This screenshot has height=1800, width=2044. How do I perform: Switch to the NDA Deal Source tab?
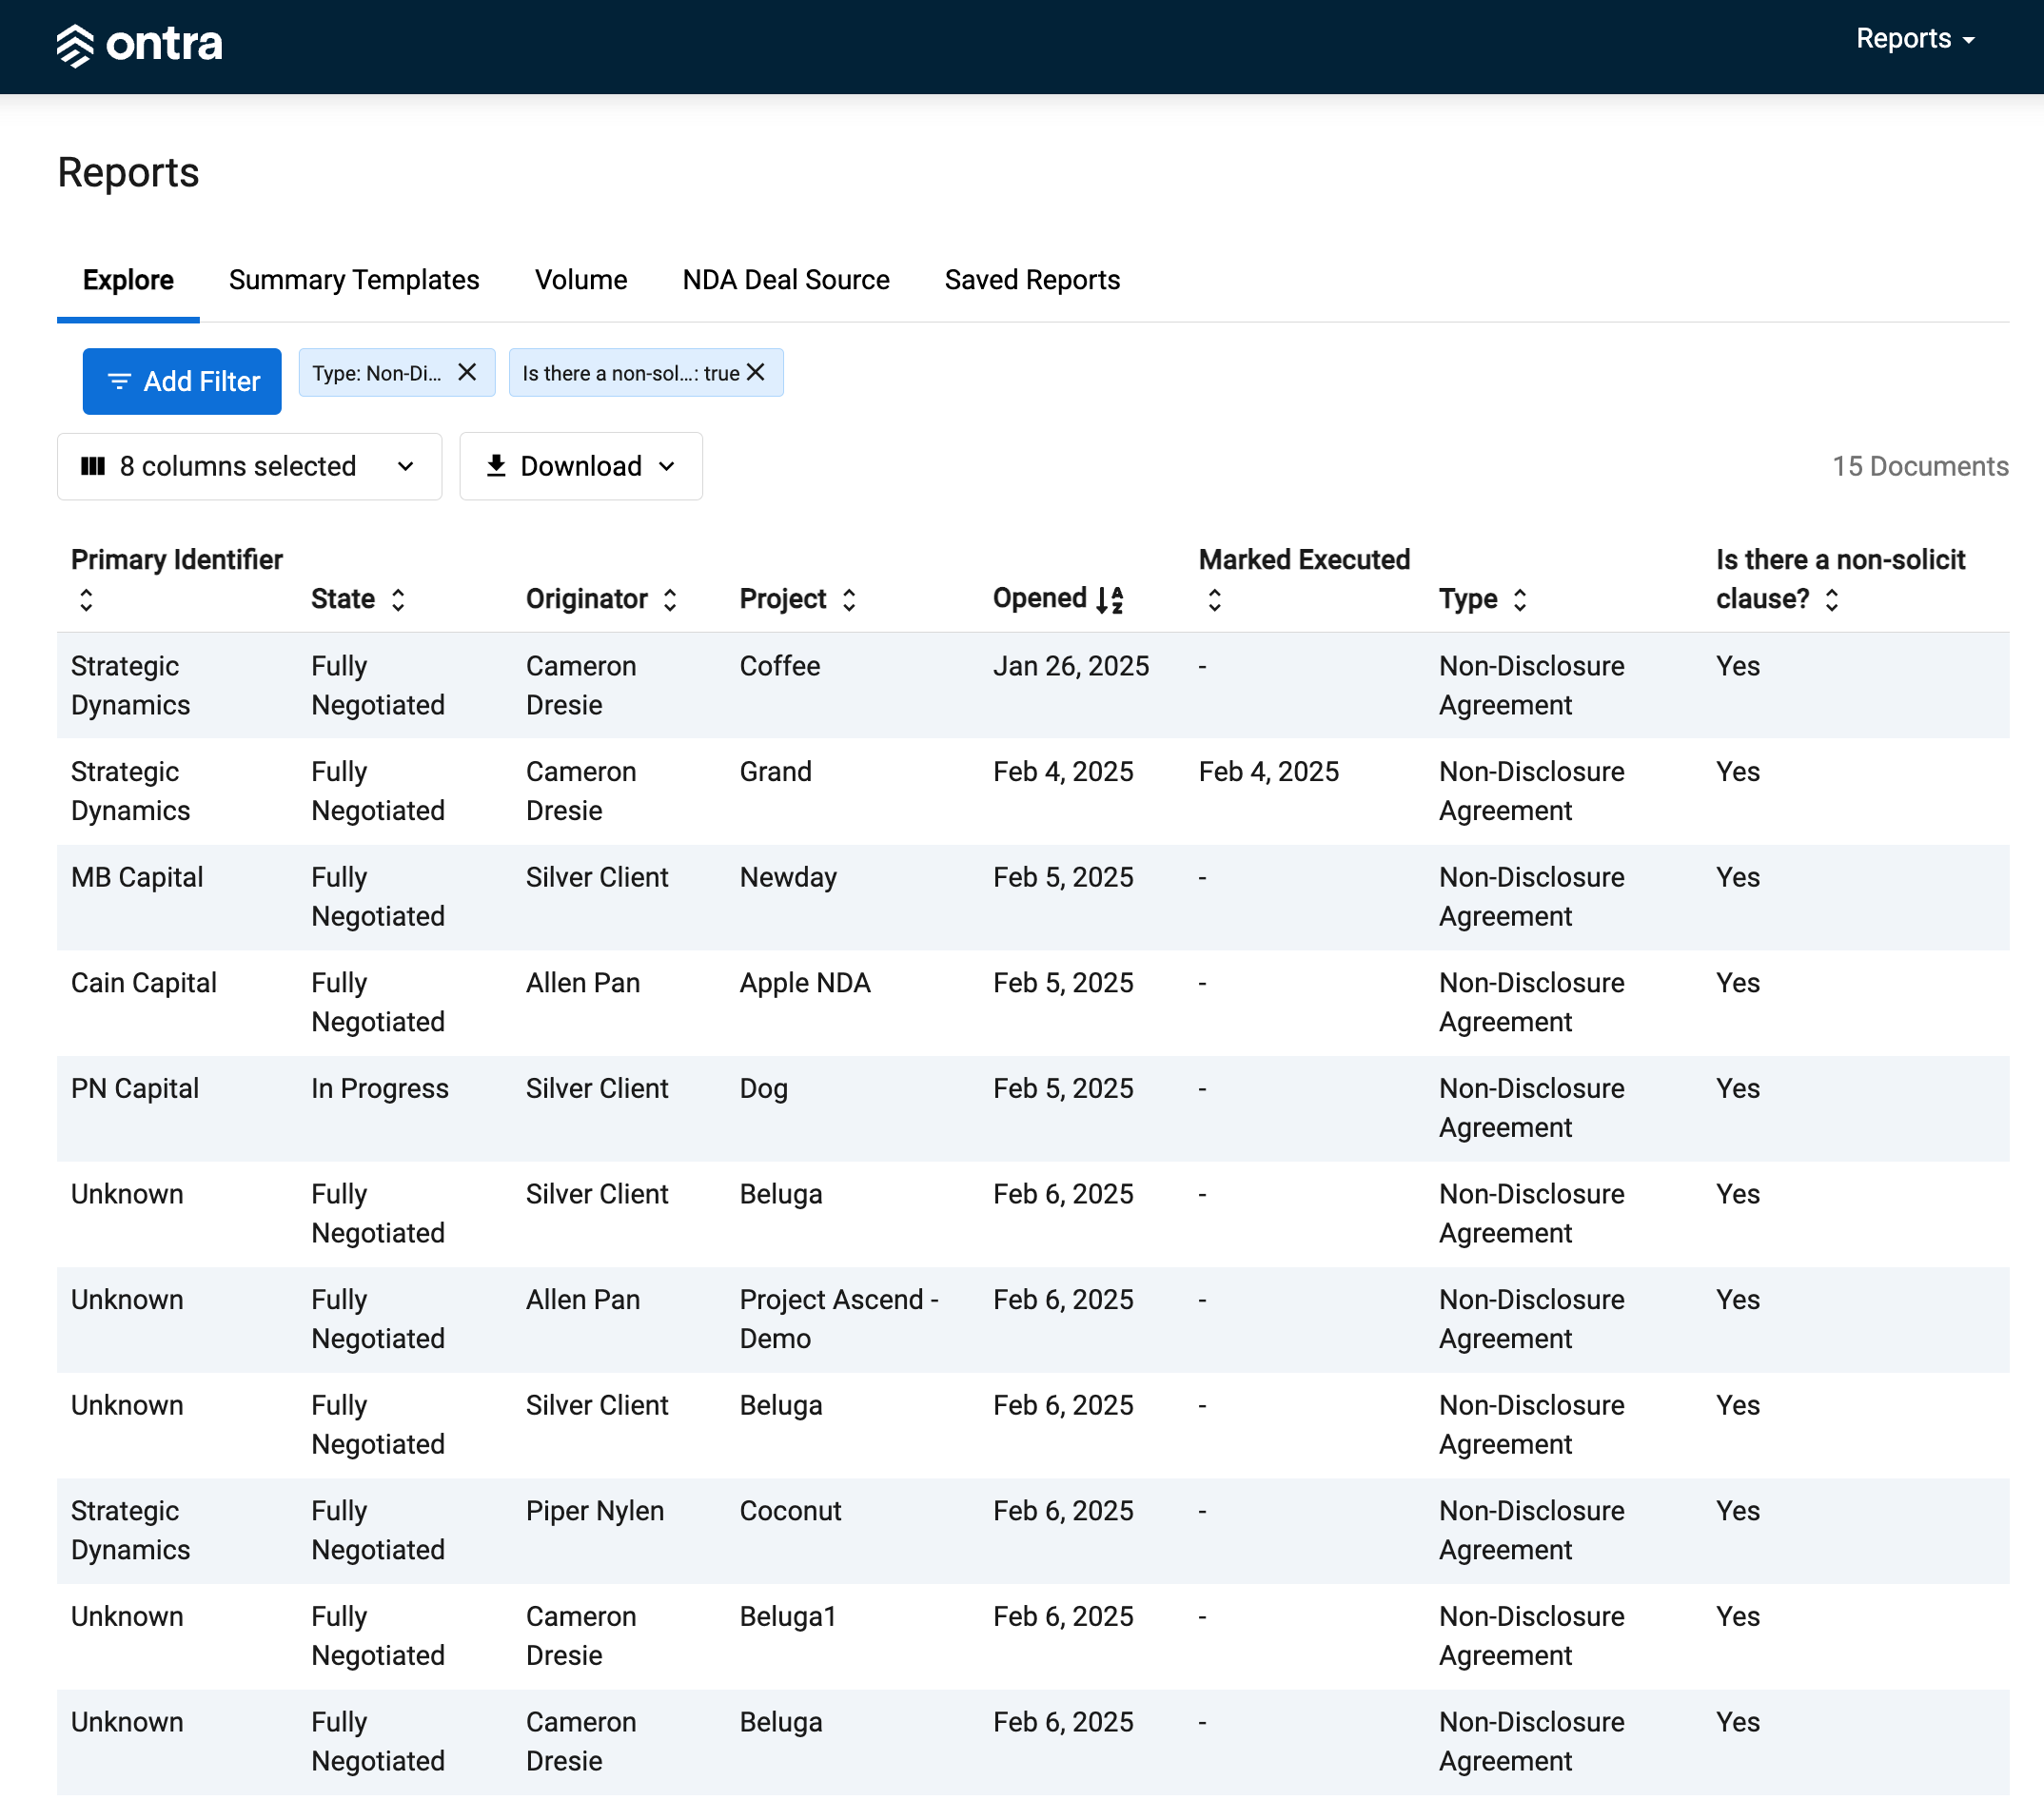(786, 280)
